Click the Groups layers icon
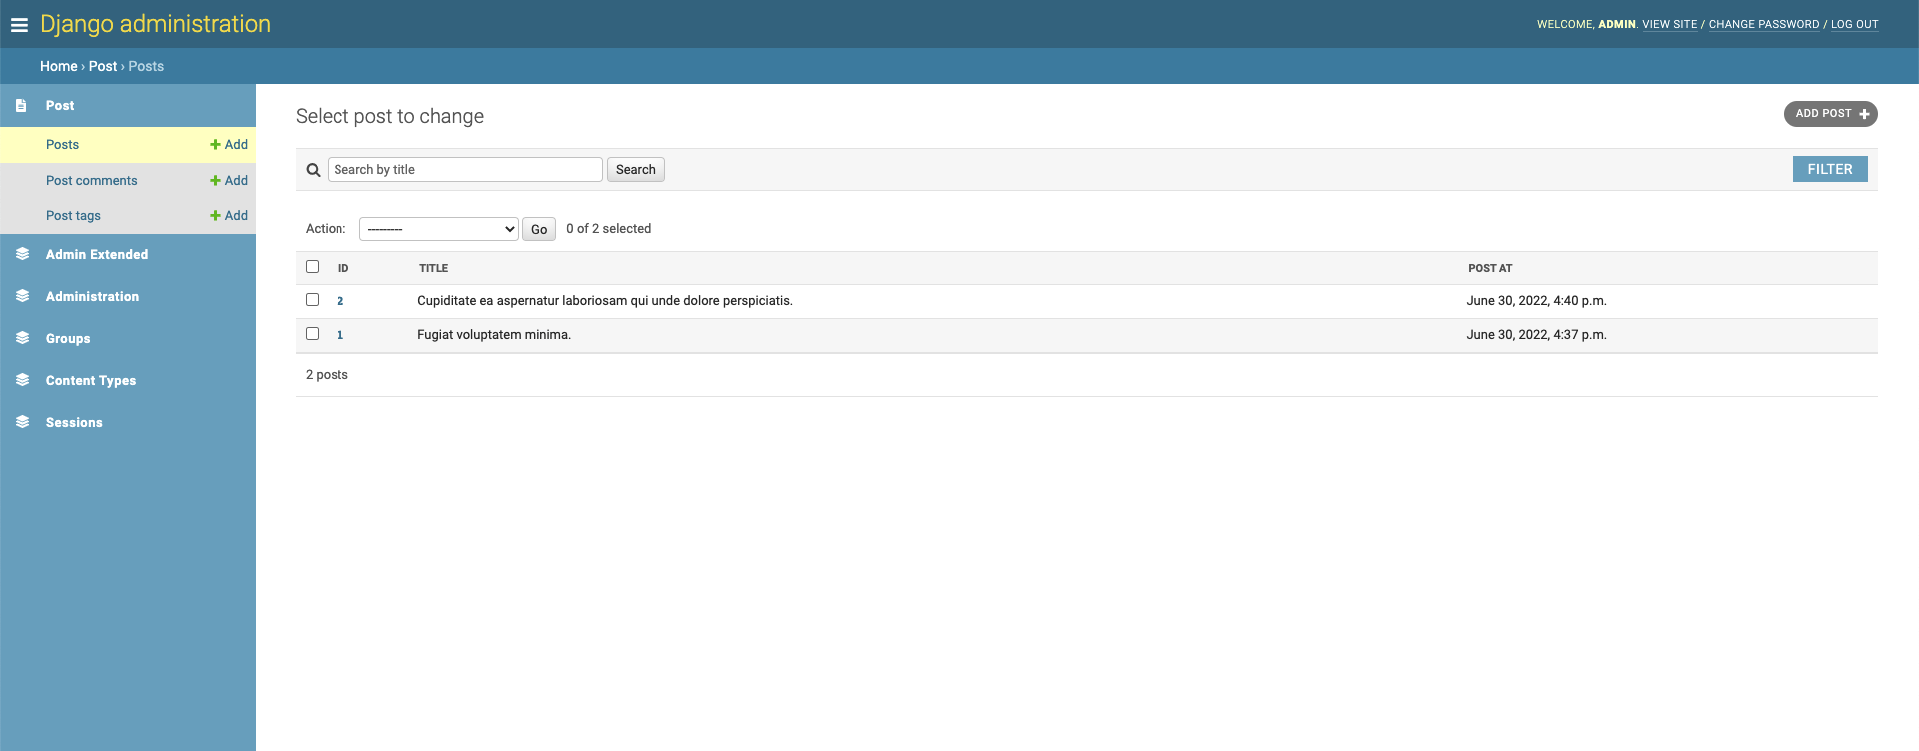 [22, 338]
